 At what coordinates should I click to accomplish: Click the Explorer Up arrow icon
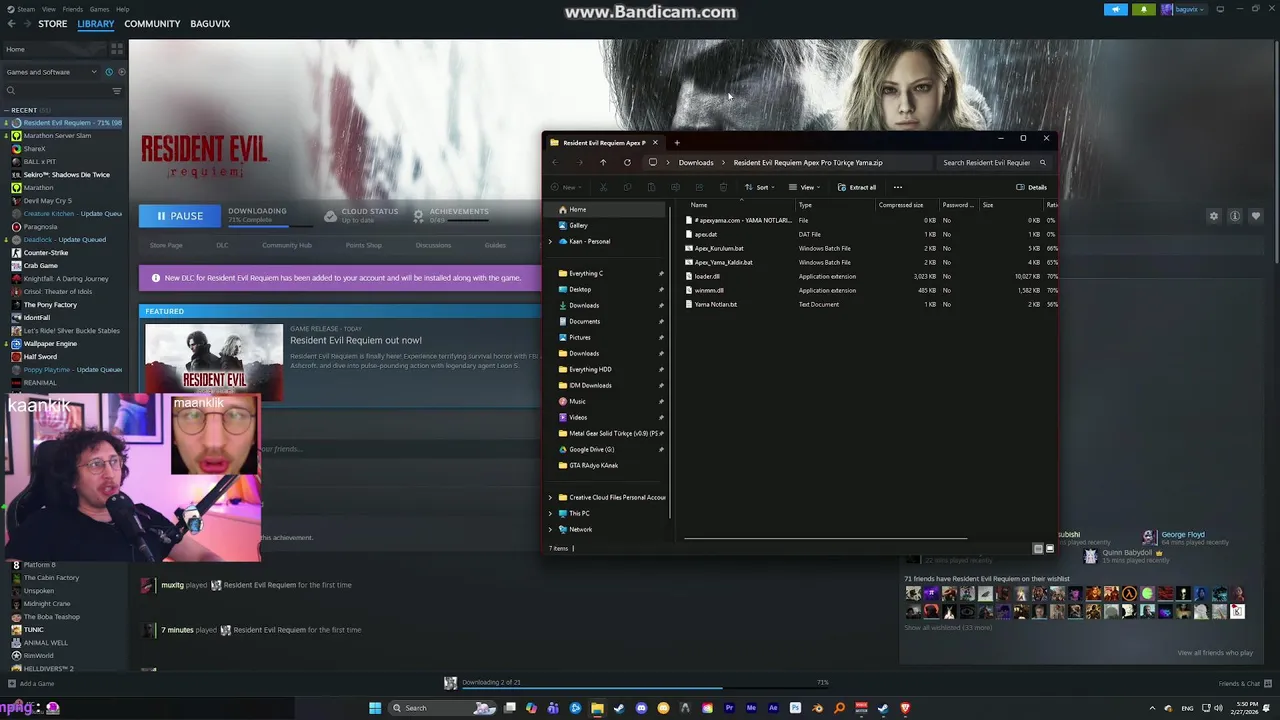[603, 162]
